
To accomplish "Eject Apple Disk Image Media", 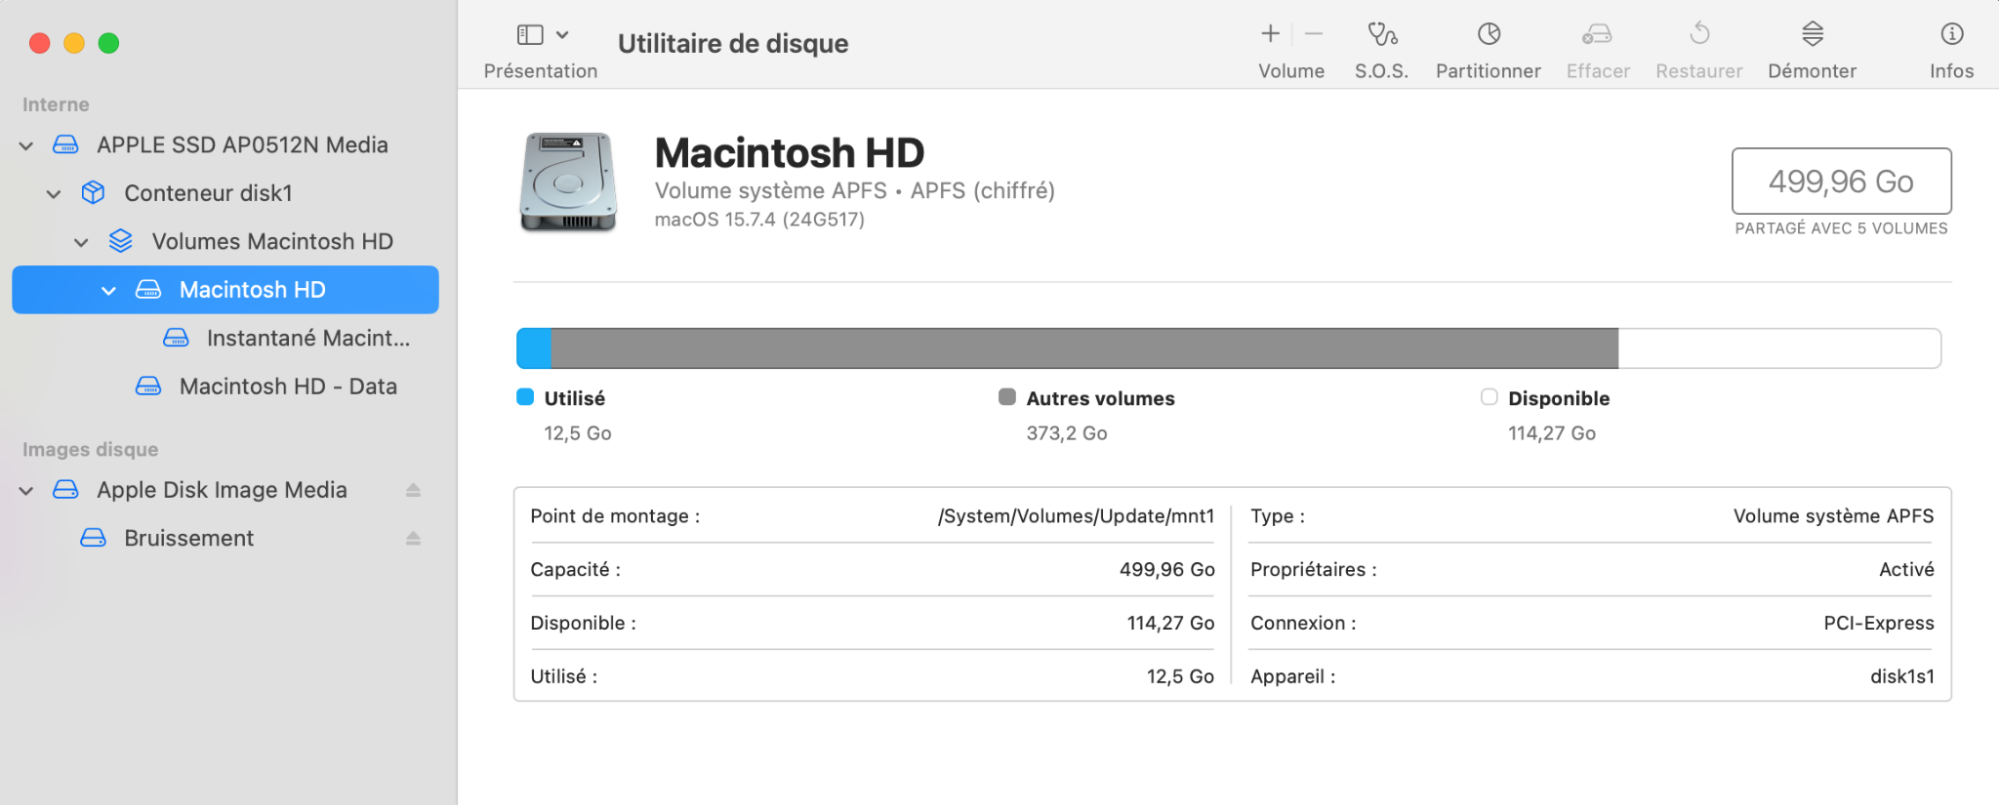I will pyautogui.click(x=413, y=490).
